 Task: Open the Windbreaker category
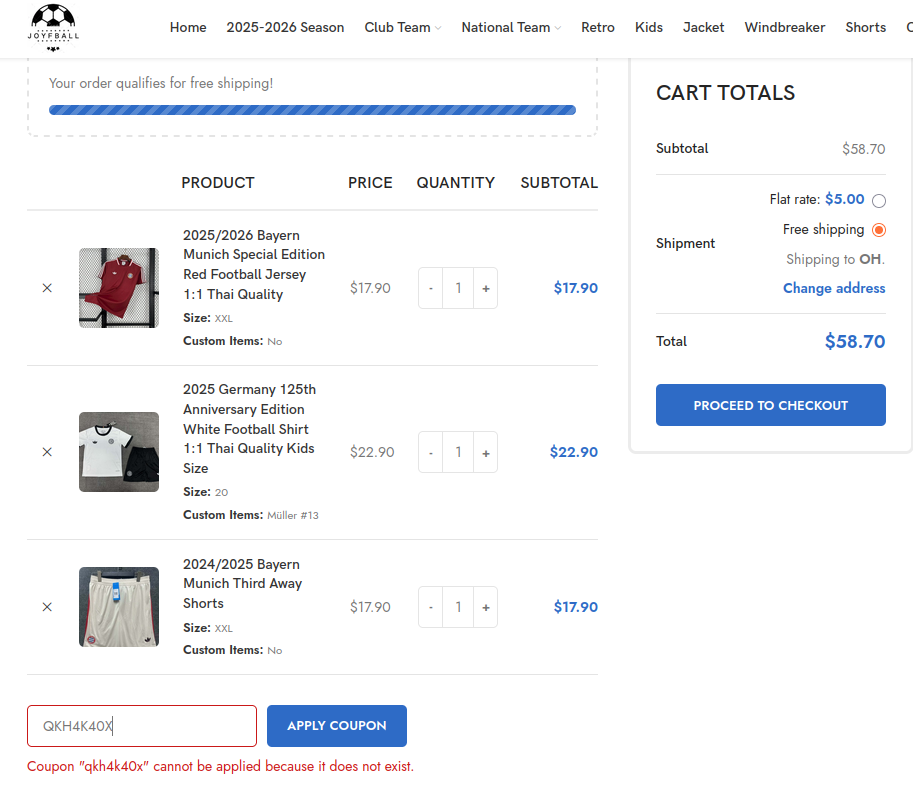click(784, 27)
